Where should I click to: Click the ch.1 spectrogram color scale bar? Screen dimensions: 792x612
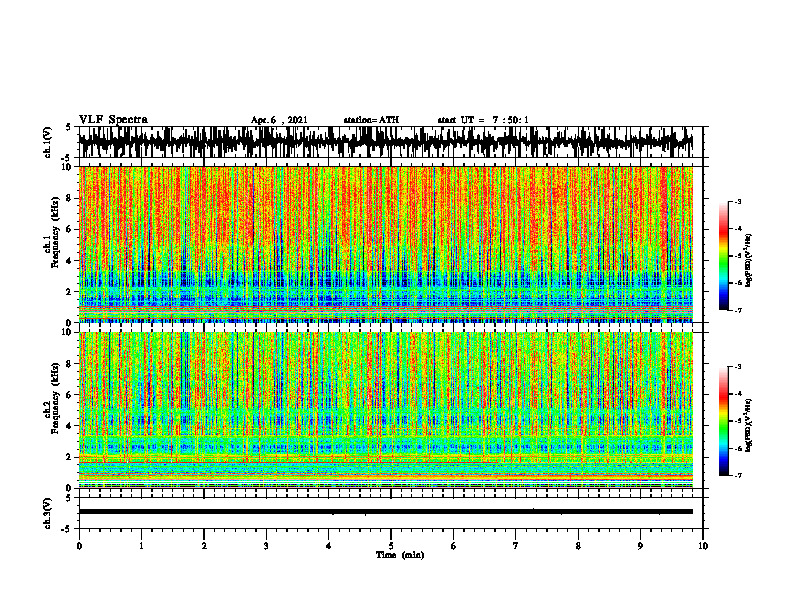(724, 256)
